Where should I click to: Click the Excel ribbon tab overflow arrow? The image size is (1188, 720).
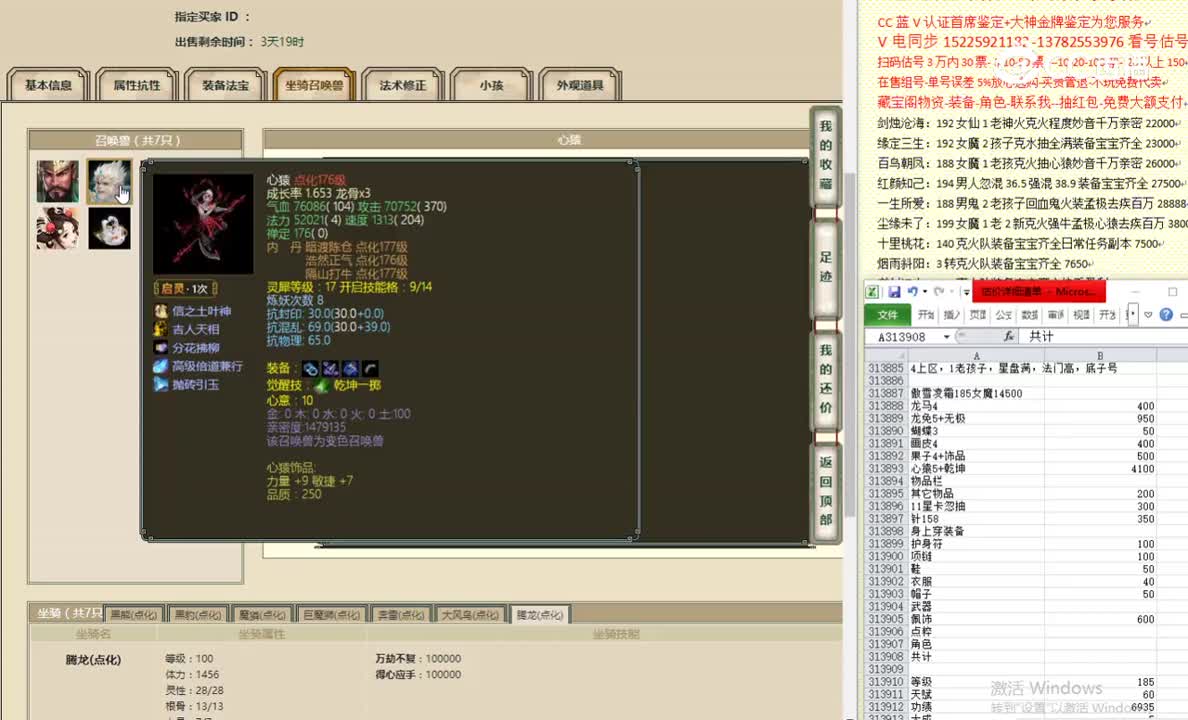click(1133, 315)
